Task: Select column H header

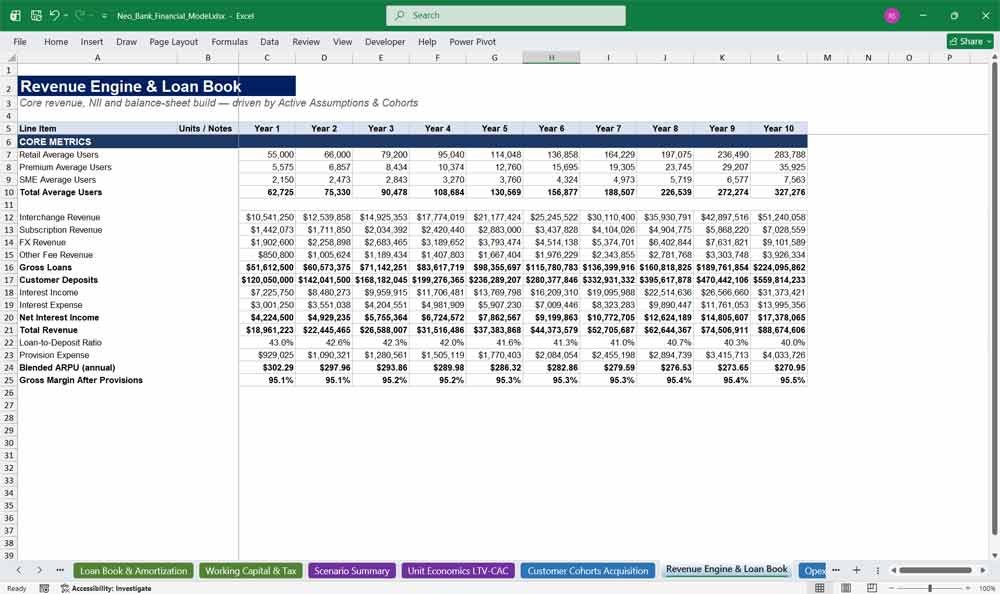Action: click(551, 58)
